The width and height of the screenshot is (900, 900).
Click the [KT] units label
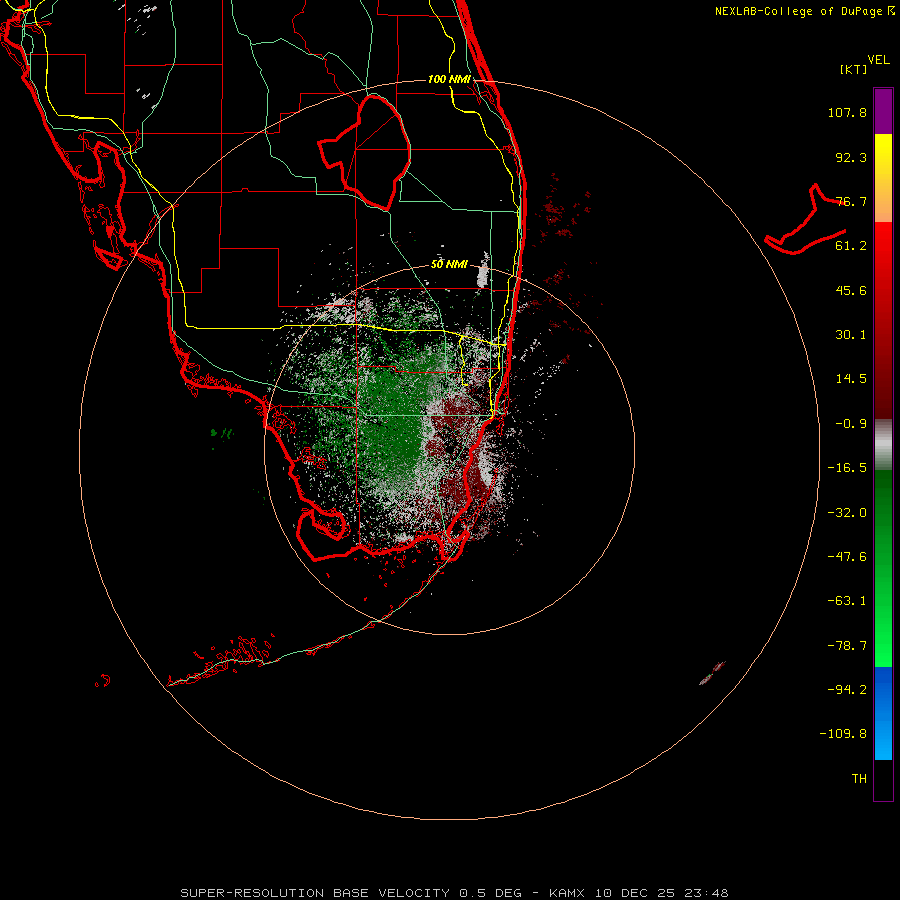click(853, 69)
